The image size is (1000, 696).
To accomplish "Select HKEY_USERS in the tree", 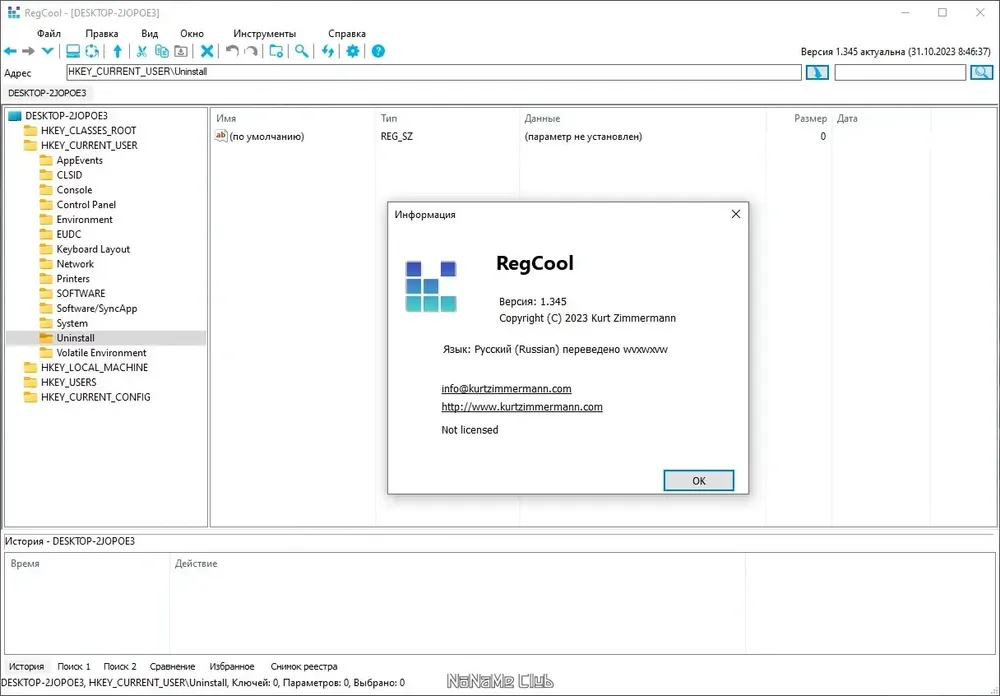I will pyautogui.click(x=69, y=381).
